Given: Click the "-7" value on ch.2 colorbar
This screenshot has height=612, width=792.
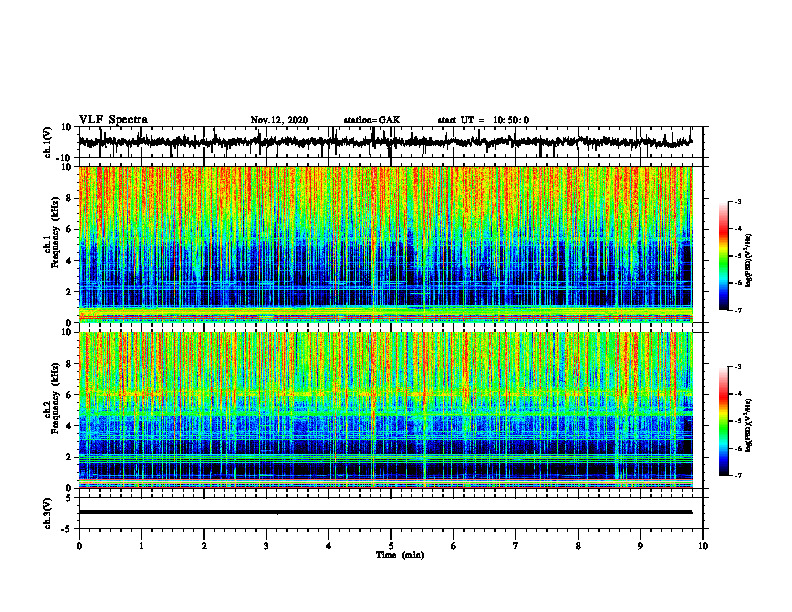Looking at the screenshot, I should (x=738, y=476).
